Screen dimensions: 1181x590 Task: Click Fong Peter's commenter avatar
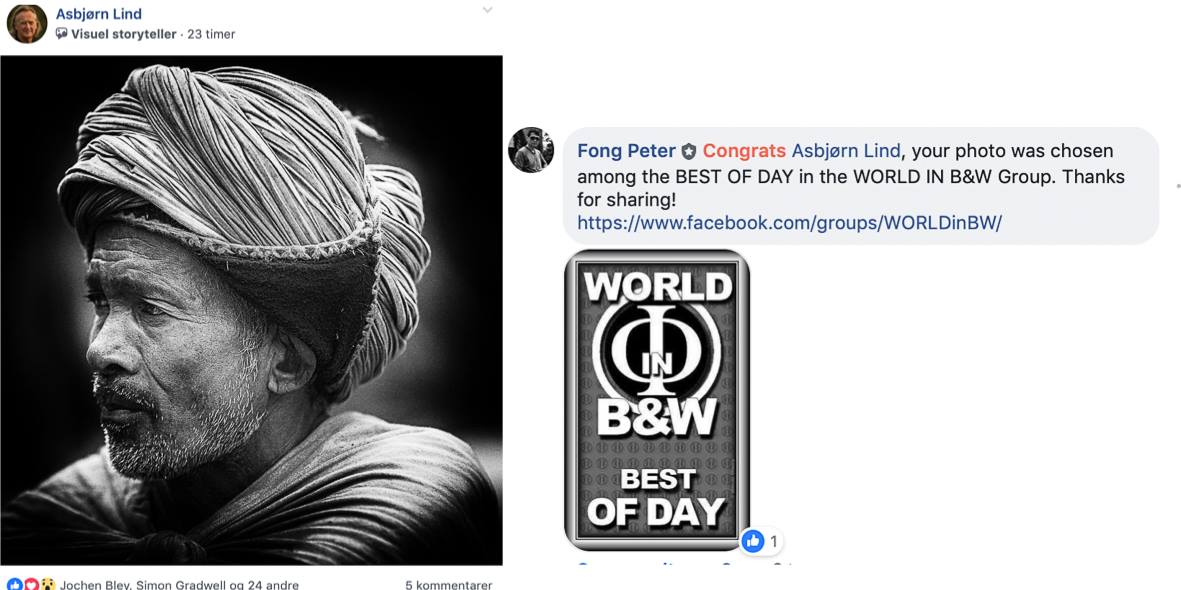(x=531, y=150)
